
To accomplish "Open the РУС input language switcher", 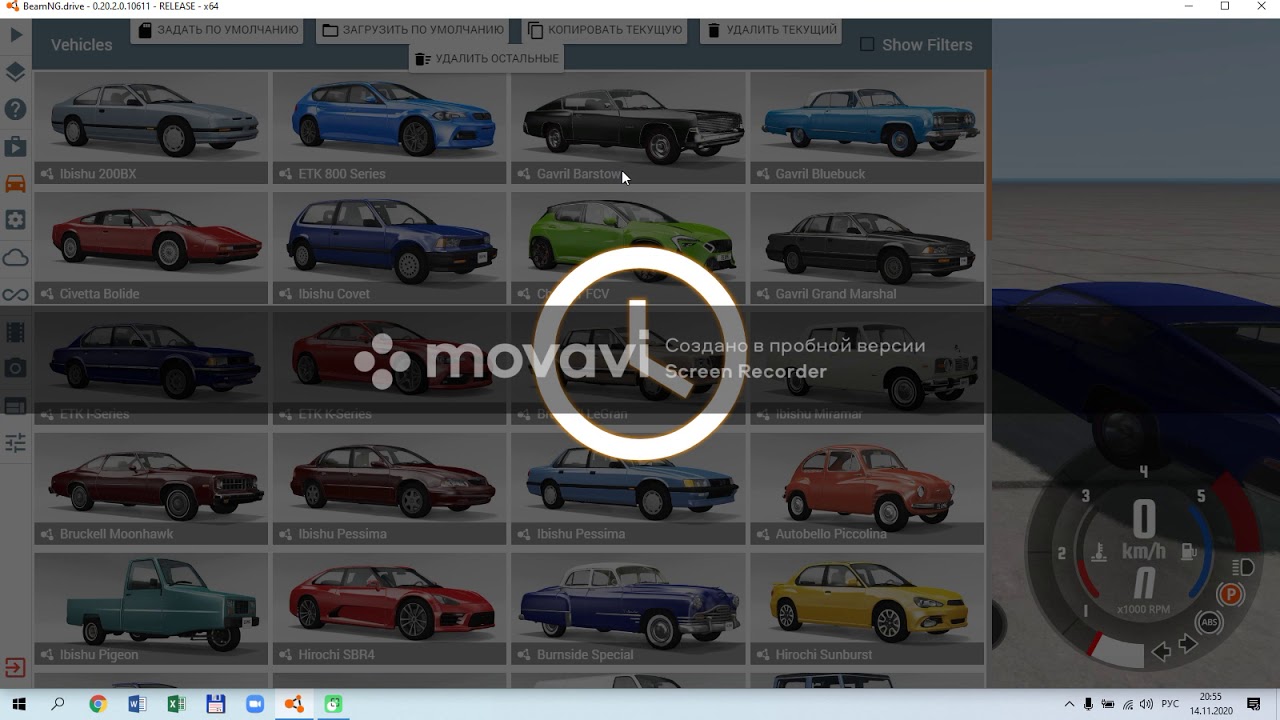I will pyautogui.click(x=1170, y=704).
